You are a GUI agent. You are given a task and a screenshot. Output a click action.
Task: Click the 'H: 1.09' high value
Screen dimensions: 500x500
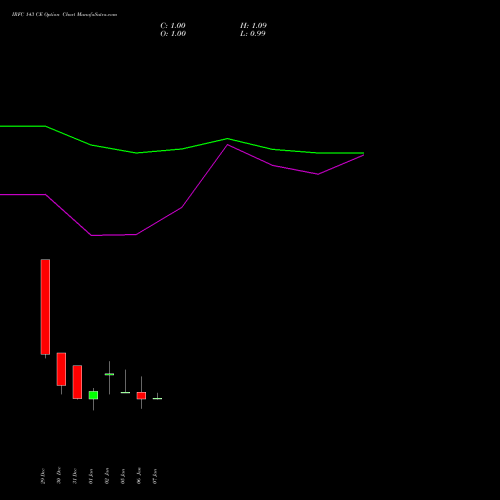tap(253, 26)
